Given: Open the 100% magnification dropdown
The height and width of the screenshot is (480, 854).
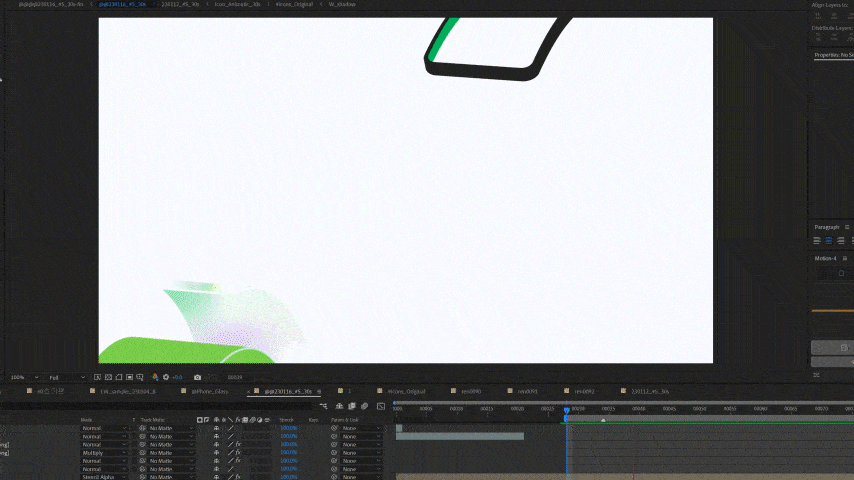Looking at the screenshot, I should (x=25, y=377).
